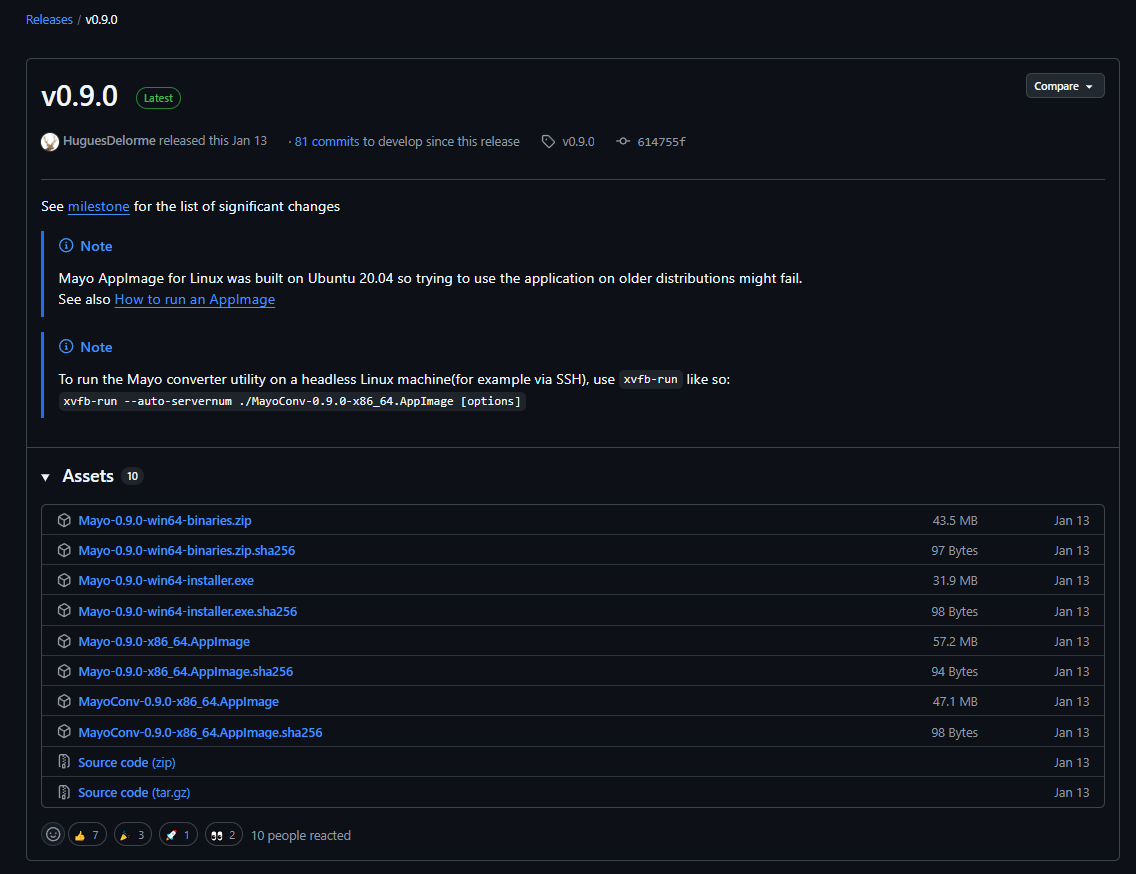Download Mayo-0.9.0-win64-binaries.zip.sha256
The width and height of the screenshot is (1136, 874).
tap(186, 551)
